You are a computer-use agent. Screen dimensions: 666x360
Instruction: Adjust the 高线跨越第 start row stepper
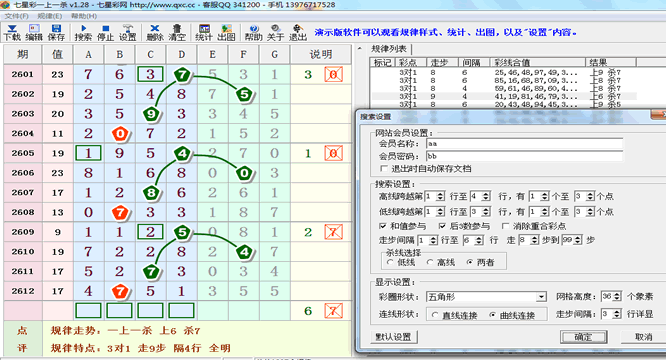(x=440, y=197)
